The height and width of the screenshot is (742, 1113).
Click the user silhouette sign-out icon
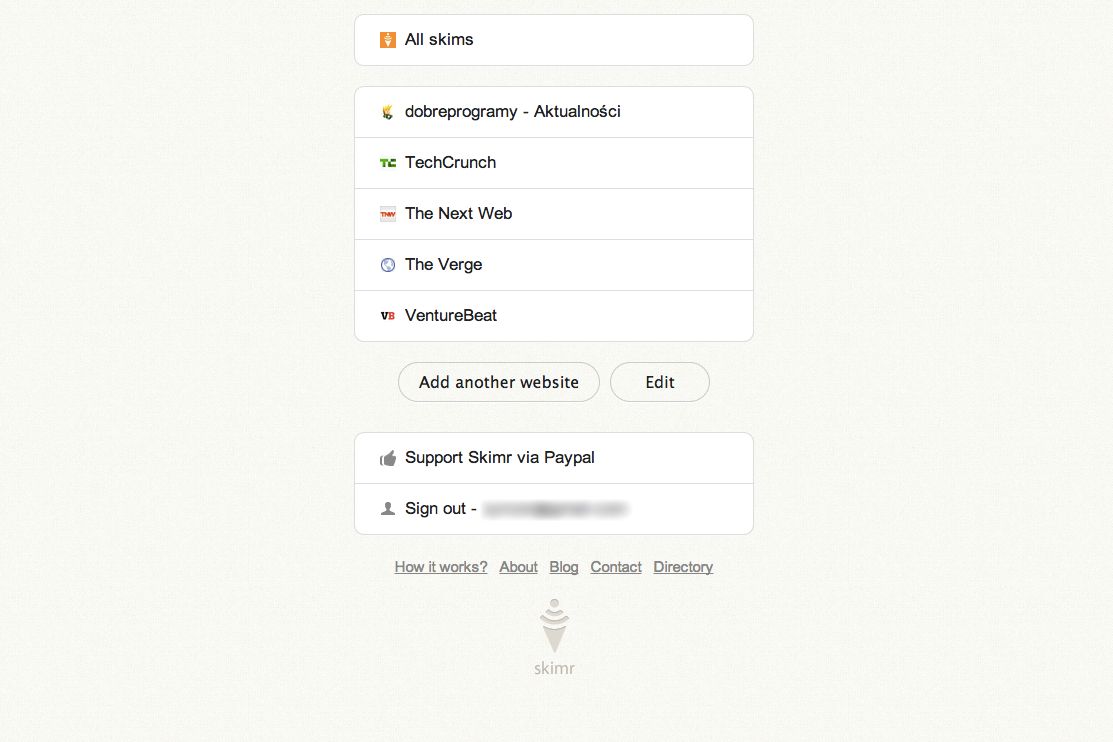[x=388, y=508]
